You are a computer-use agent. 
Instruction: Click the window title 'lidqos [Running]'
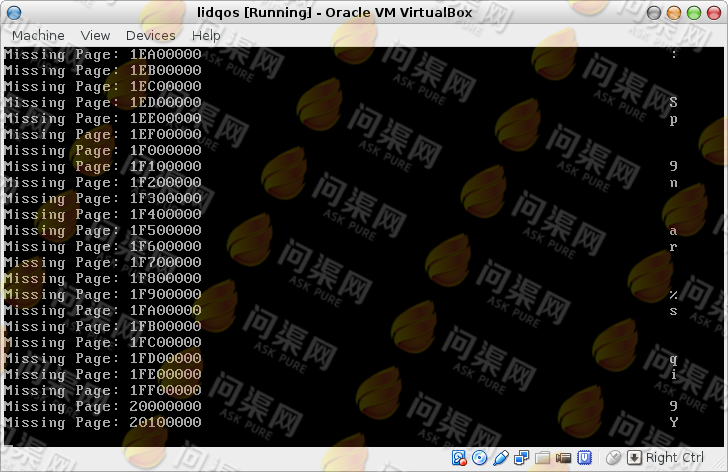[x=254, y=13]
